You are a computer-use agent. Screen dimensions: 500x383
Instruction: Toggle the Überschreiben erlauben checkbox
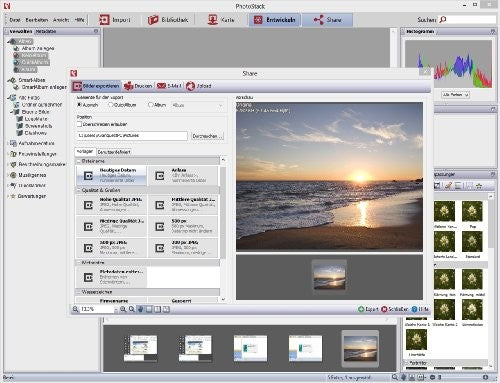pos(79,124)
